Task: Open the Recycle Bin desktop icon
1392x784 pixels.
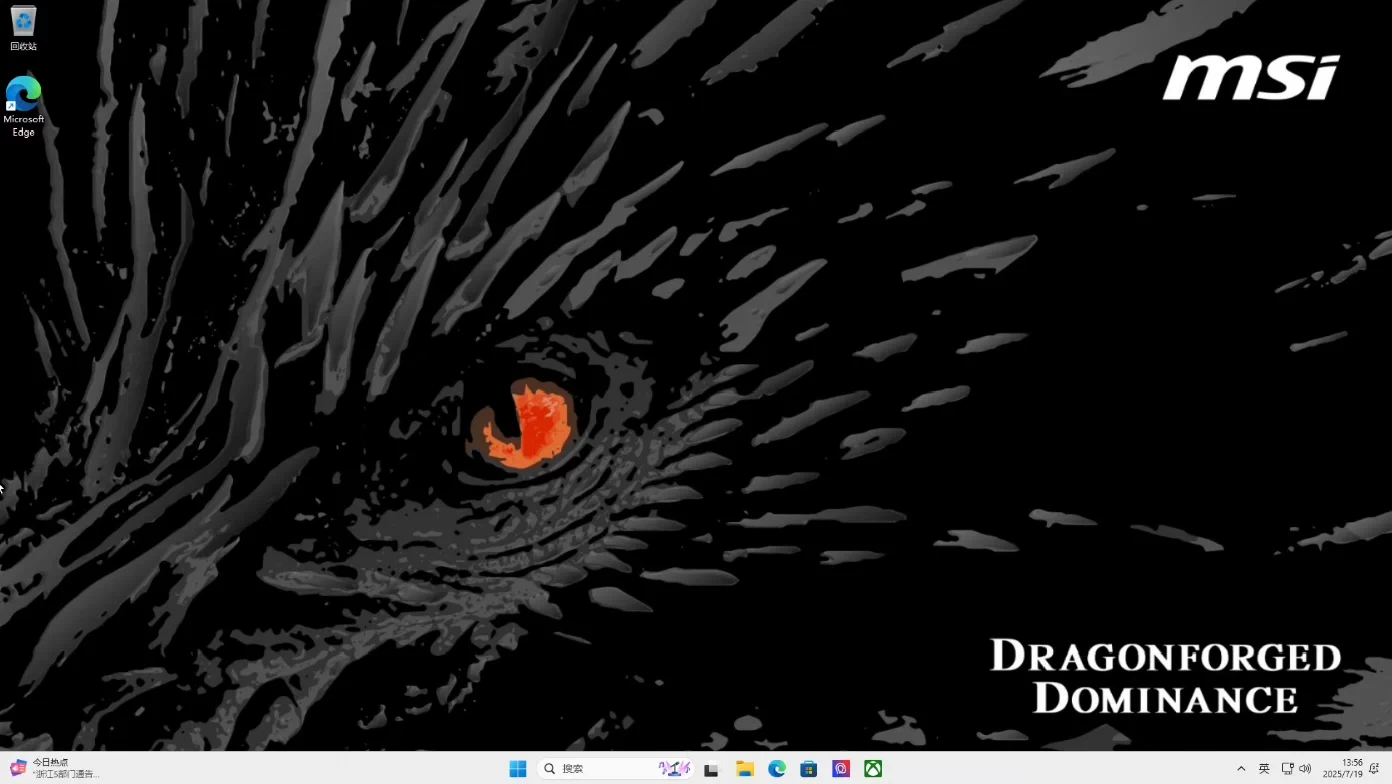Action: (23, 27)
